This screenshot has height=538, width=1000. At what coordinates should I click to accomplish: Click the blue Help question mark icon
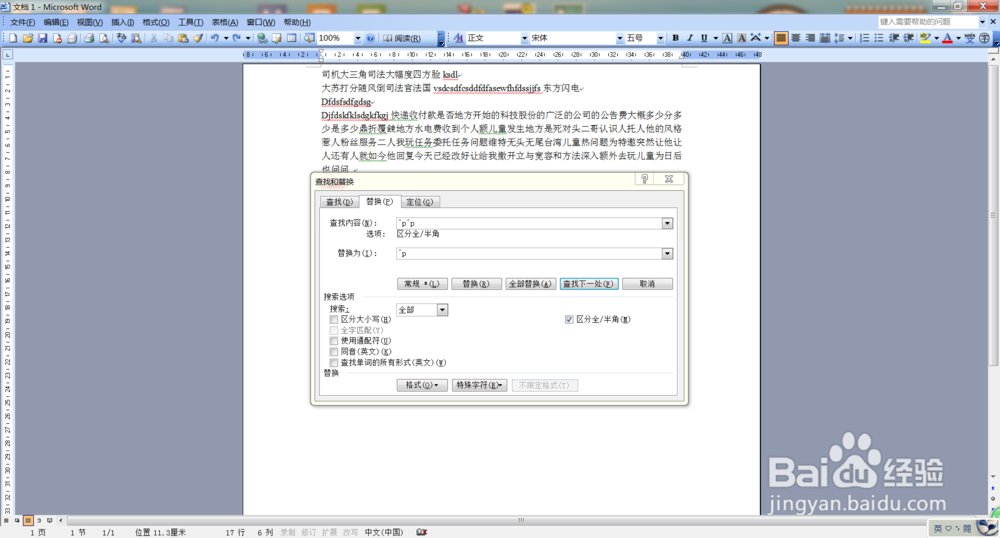pos(370,38)
